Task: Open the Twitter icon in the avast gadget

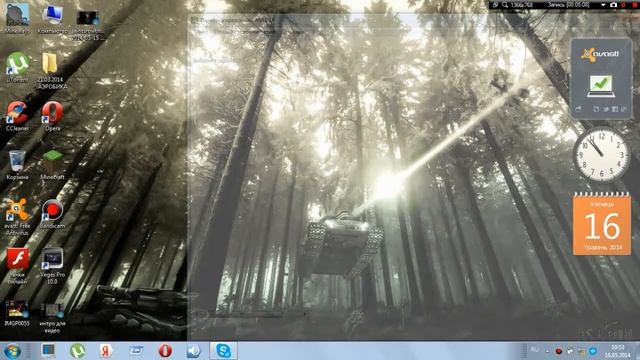Action: pyautogui.click(x=606, y=109)
